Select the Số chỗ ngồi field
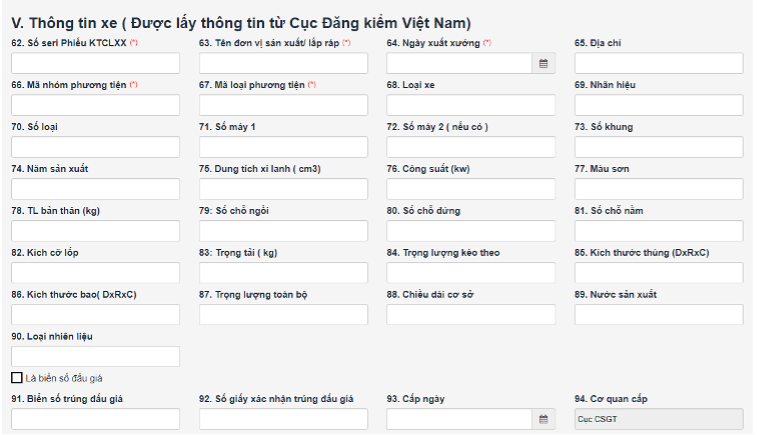The image size is (758, 435). 283,231
